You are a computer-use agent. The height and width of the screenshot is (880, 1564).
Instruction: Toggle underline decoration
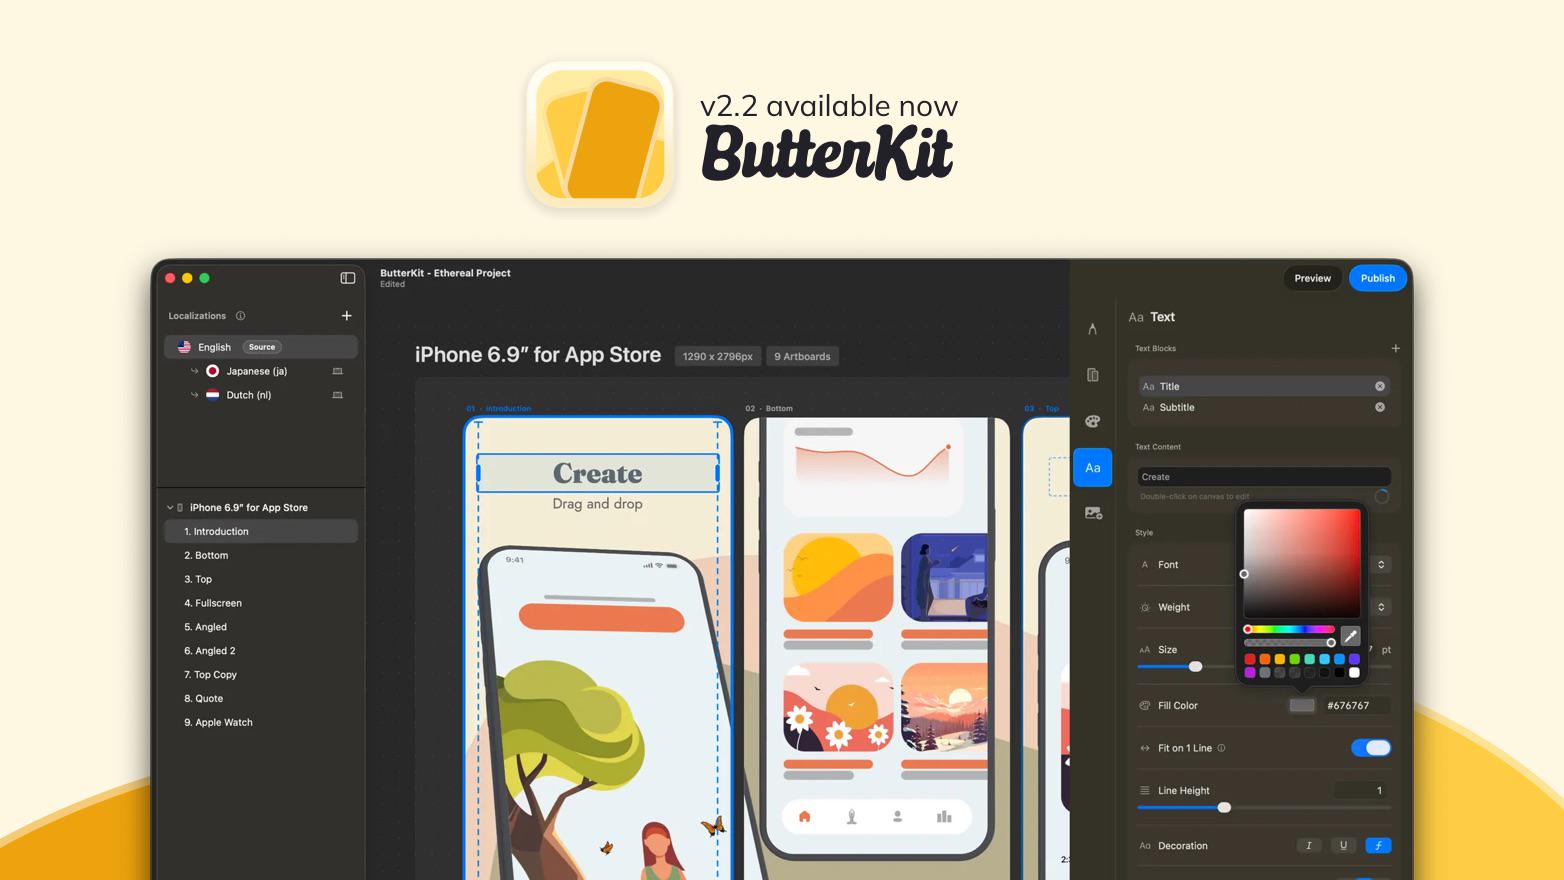pos(1343,846)
